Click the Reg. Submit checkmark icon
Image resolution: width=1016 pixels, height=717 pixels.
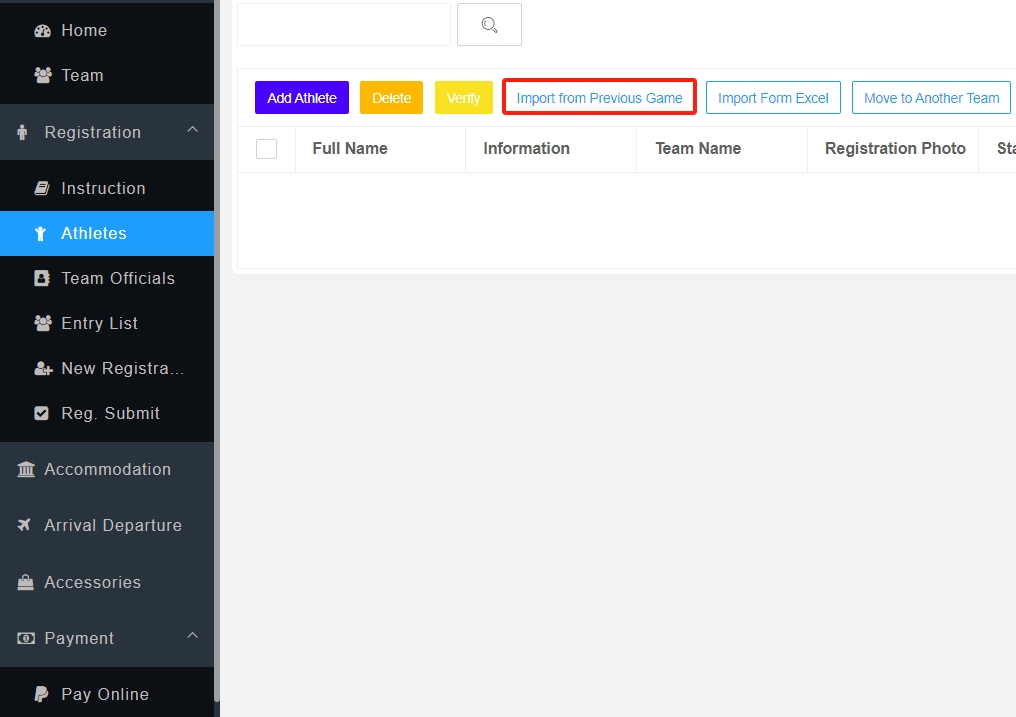[41, 412]
